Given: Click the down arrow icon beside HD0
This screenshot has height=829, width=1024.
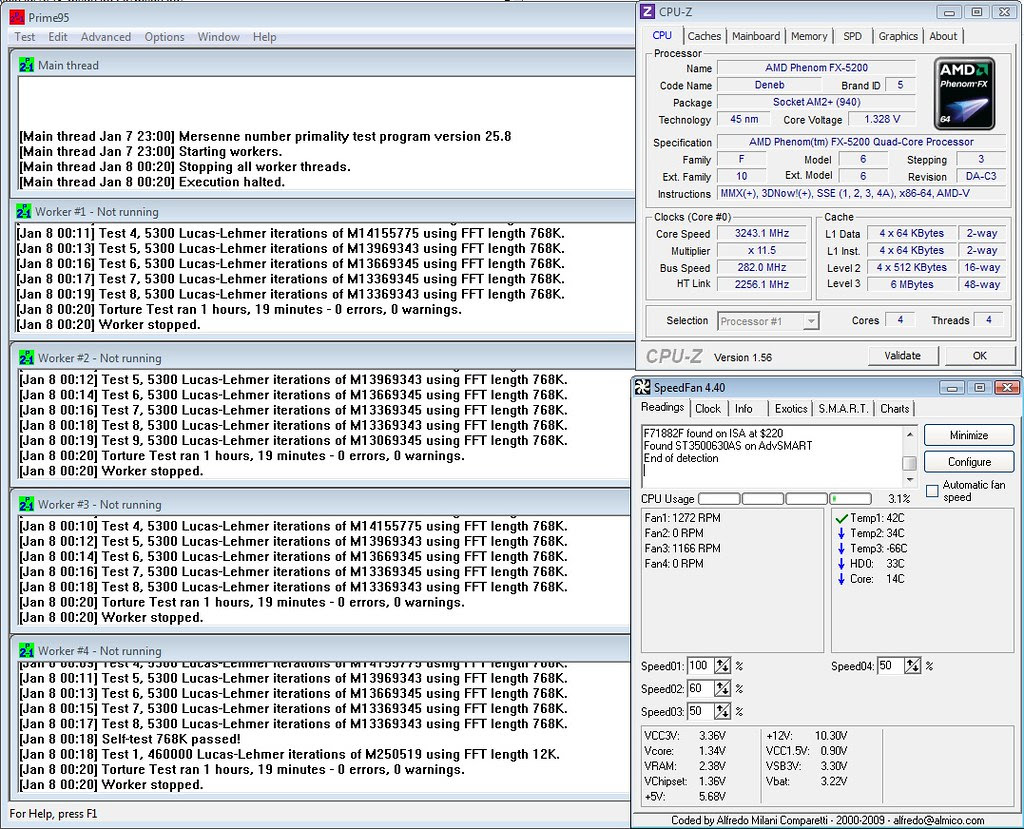Looking at the screenshot, I should click(841, 563).
